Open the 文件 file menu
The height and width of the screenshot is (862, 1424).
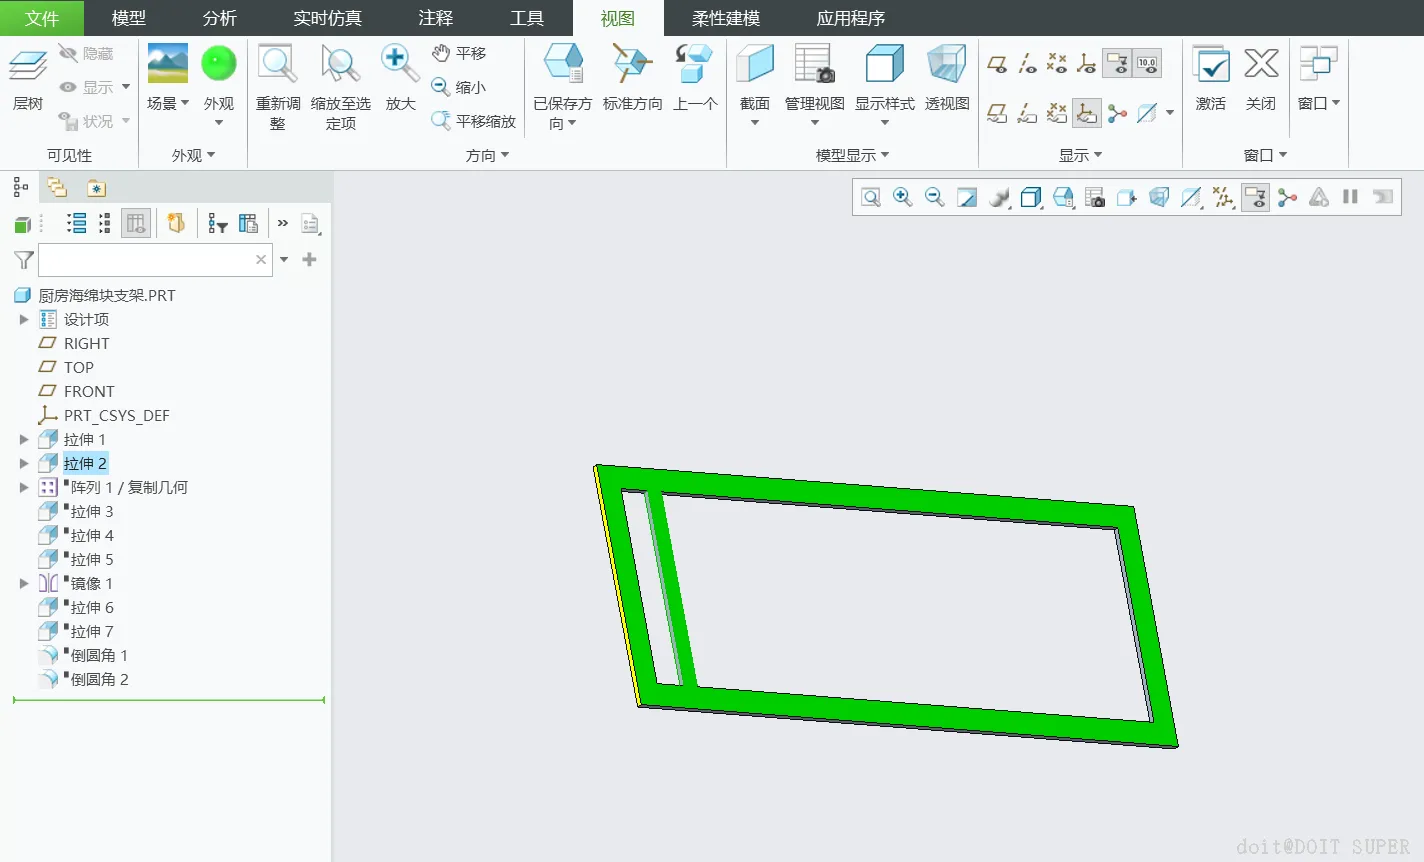point(42,18)
